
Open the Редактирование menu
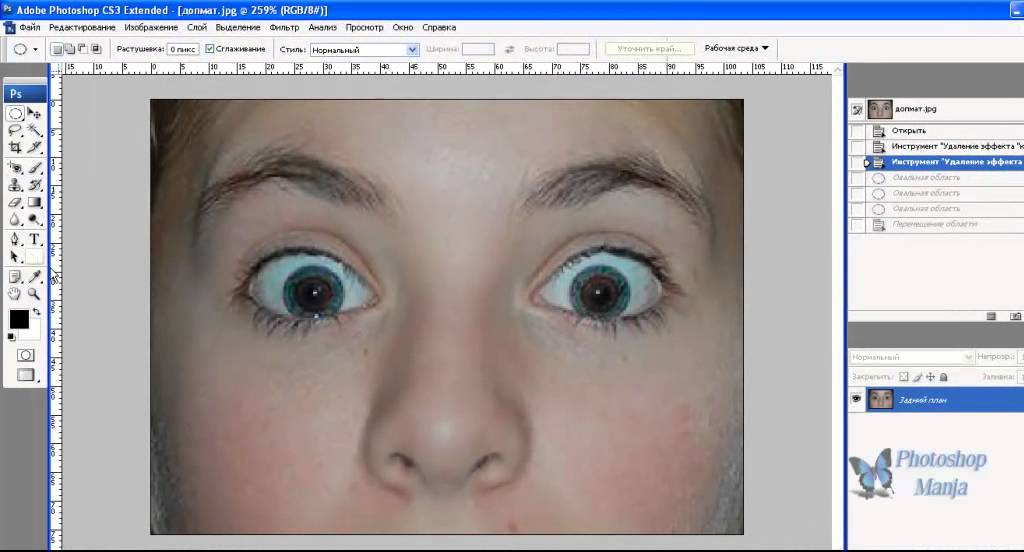click(82, 27)
